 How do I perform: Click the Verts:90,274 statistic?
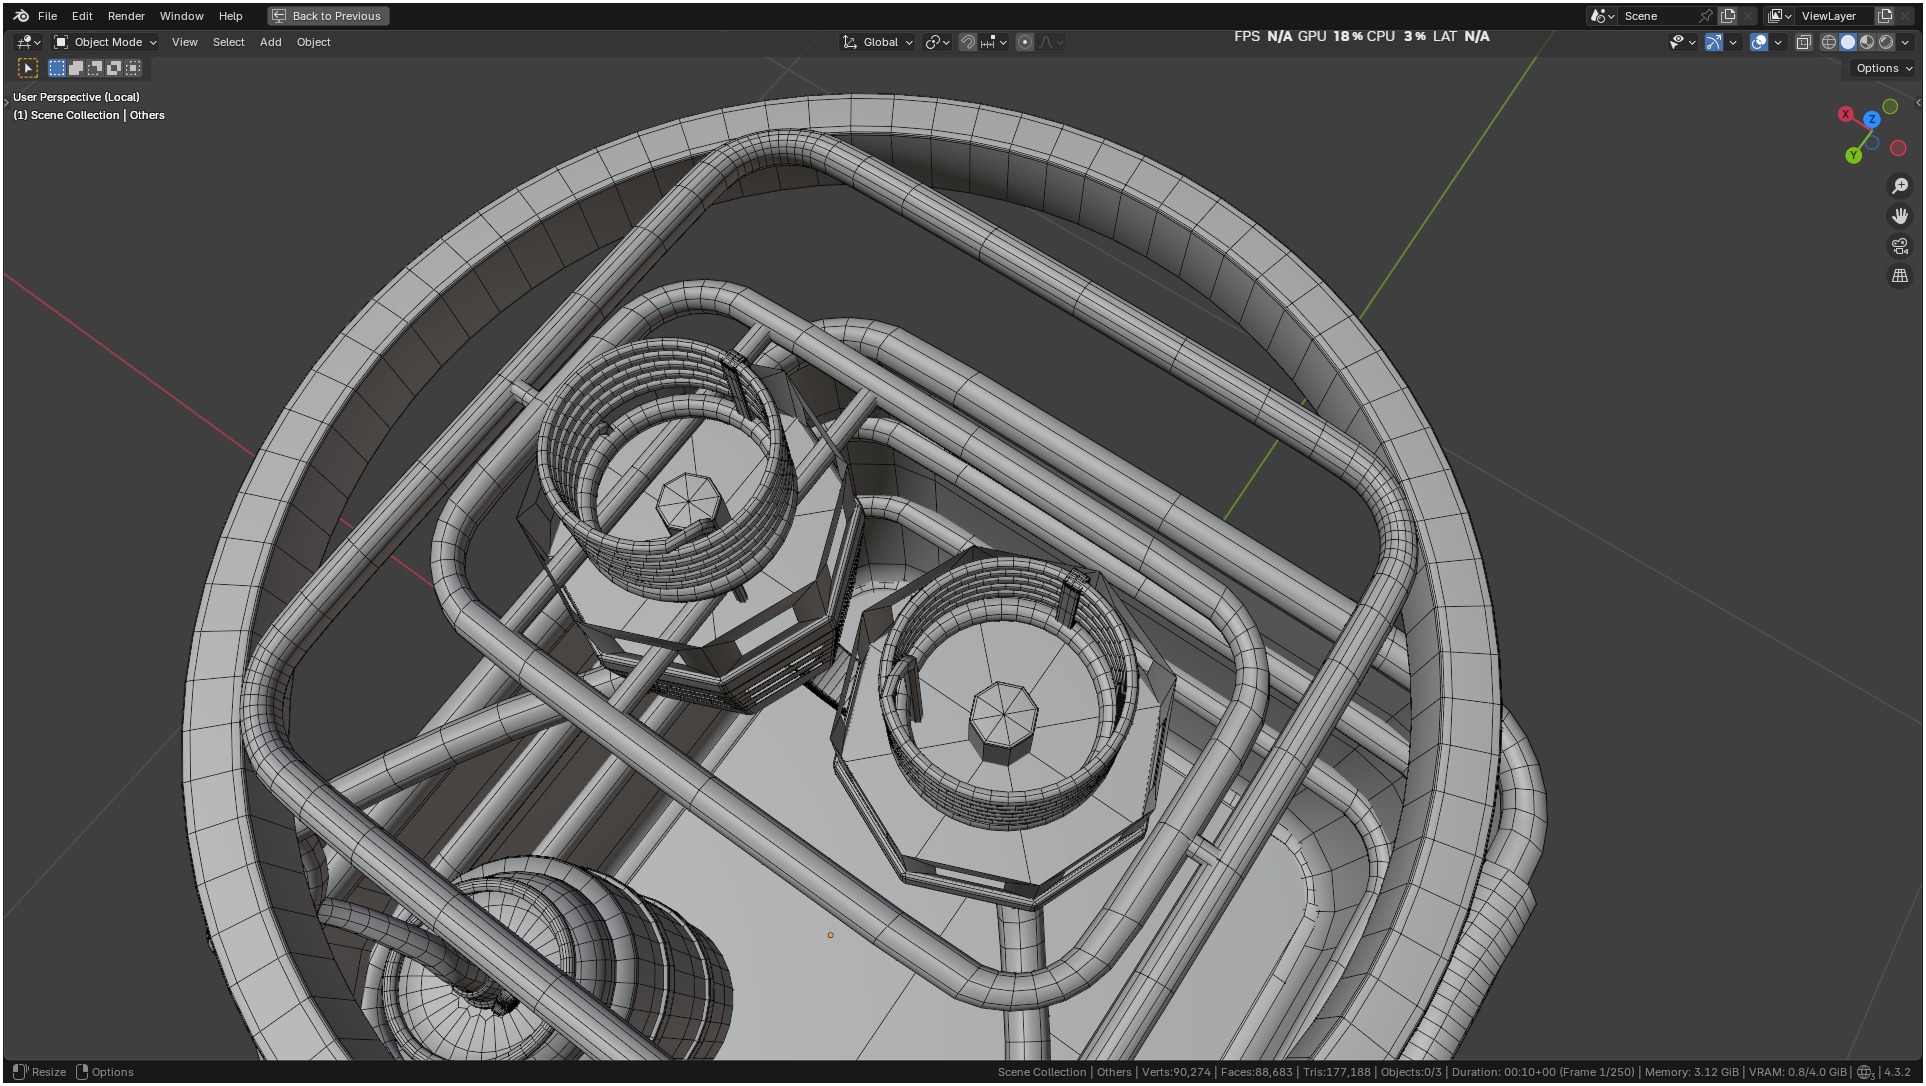click(x=1176, y=1072)
